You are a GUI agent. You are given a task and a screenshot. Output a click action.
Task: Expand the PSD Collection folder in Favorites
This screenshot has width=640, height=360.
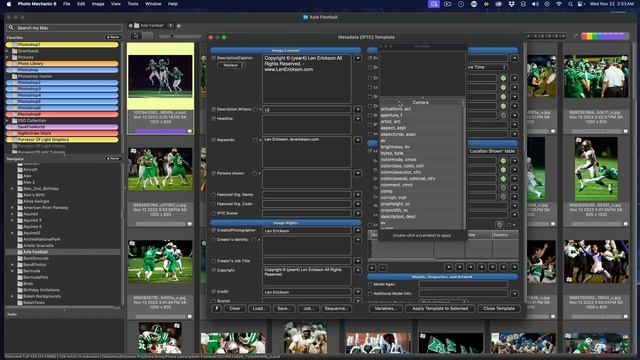(7, 121)
